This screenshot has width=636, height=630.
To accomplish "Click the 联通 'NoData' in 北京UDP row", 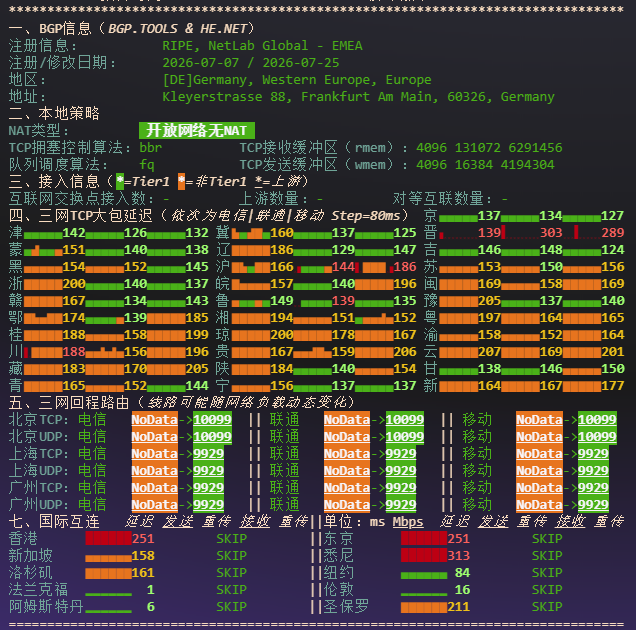I will pyautogui.click(x=347, y=437).
